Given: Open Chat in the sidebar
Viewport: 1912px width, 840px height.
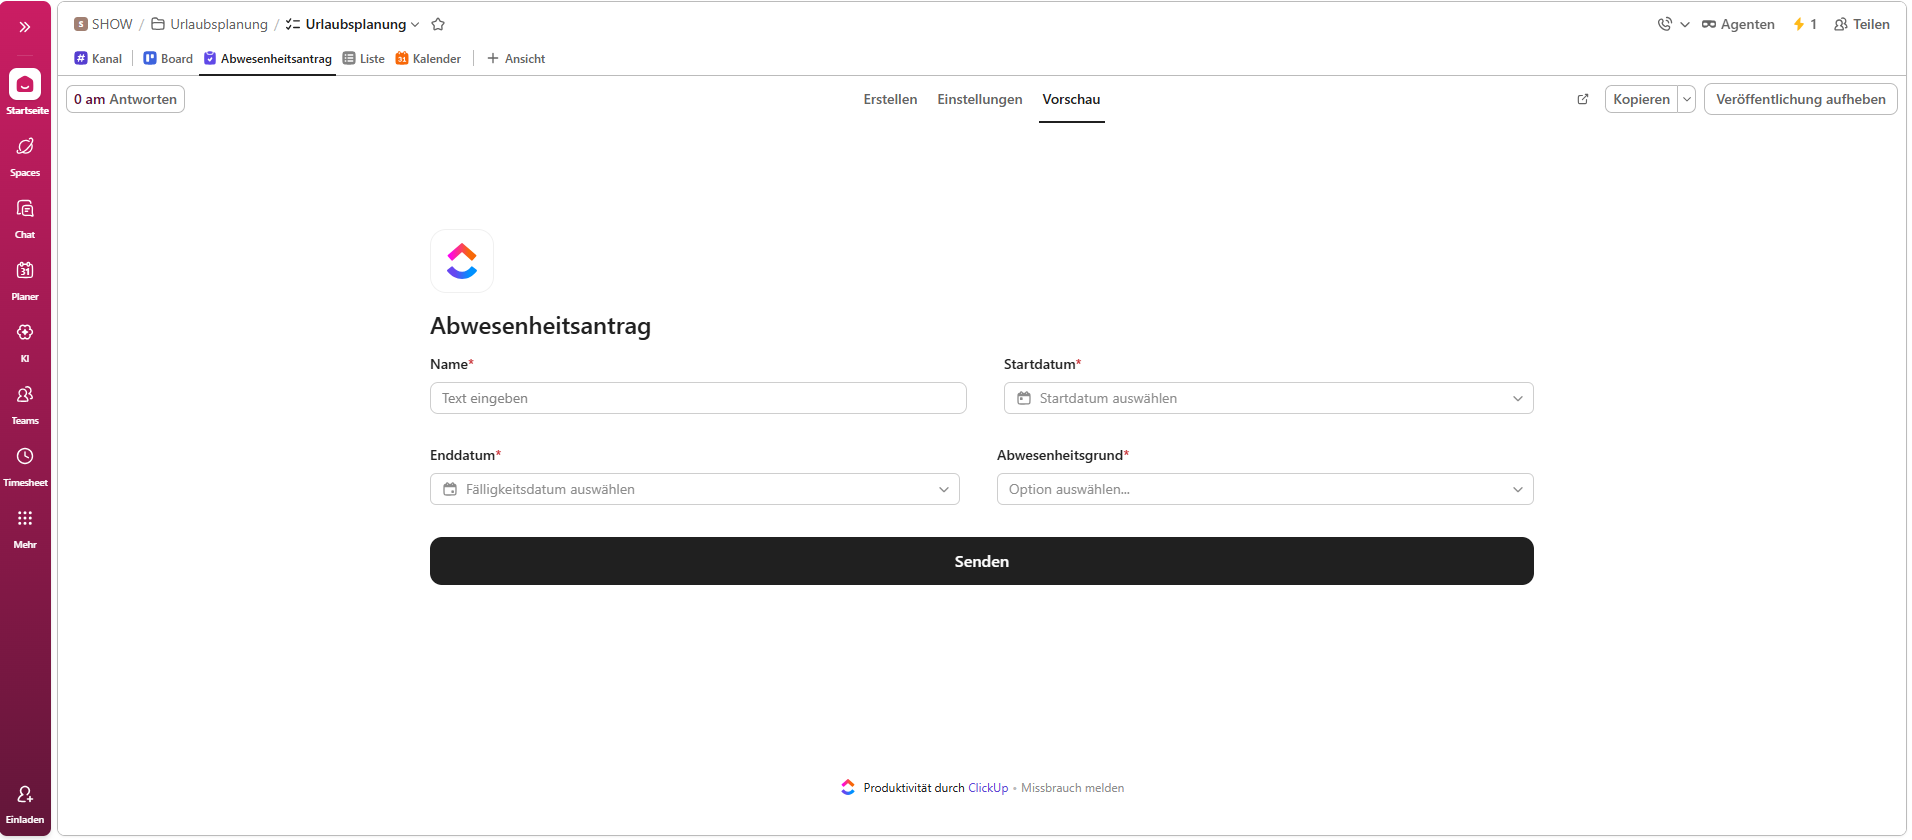Looking at the screenshot, I should [x=25, y=218].
